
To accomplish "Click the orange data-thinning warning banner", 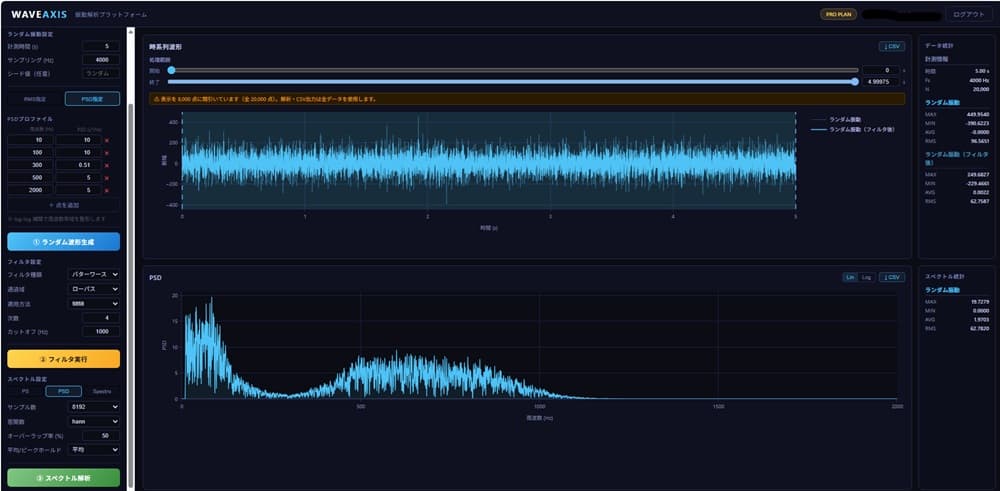I will click(527, 99).
